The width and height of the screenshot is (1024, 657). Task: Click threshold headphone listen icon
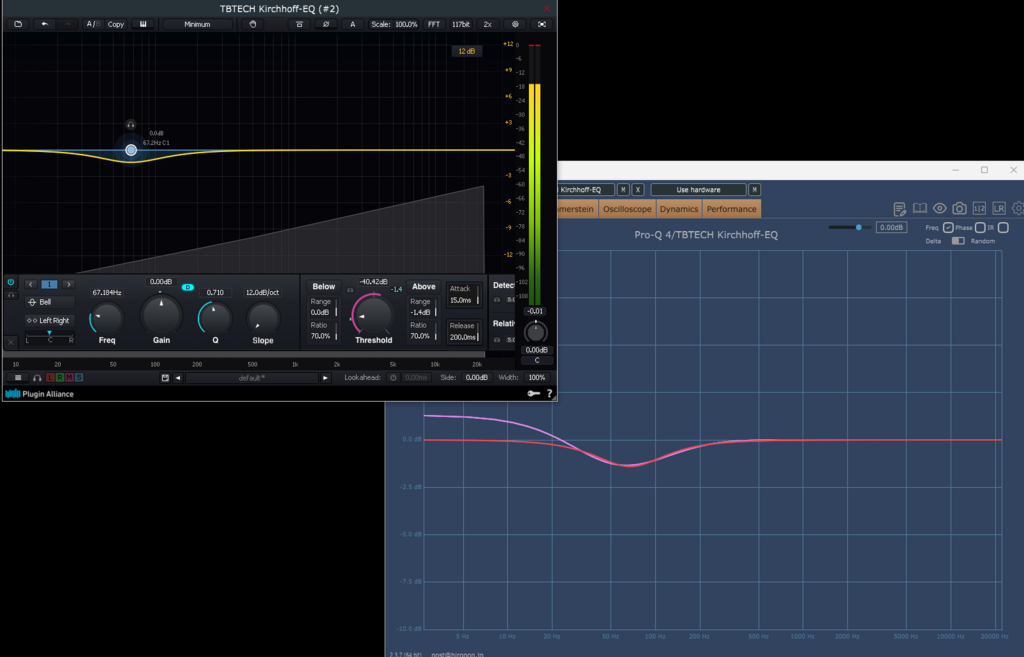click(x=350, y=290)
